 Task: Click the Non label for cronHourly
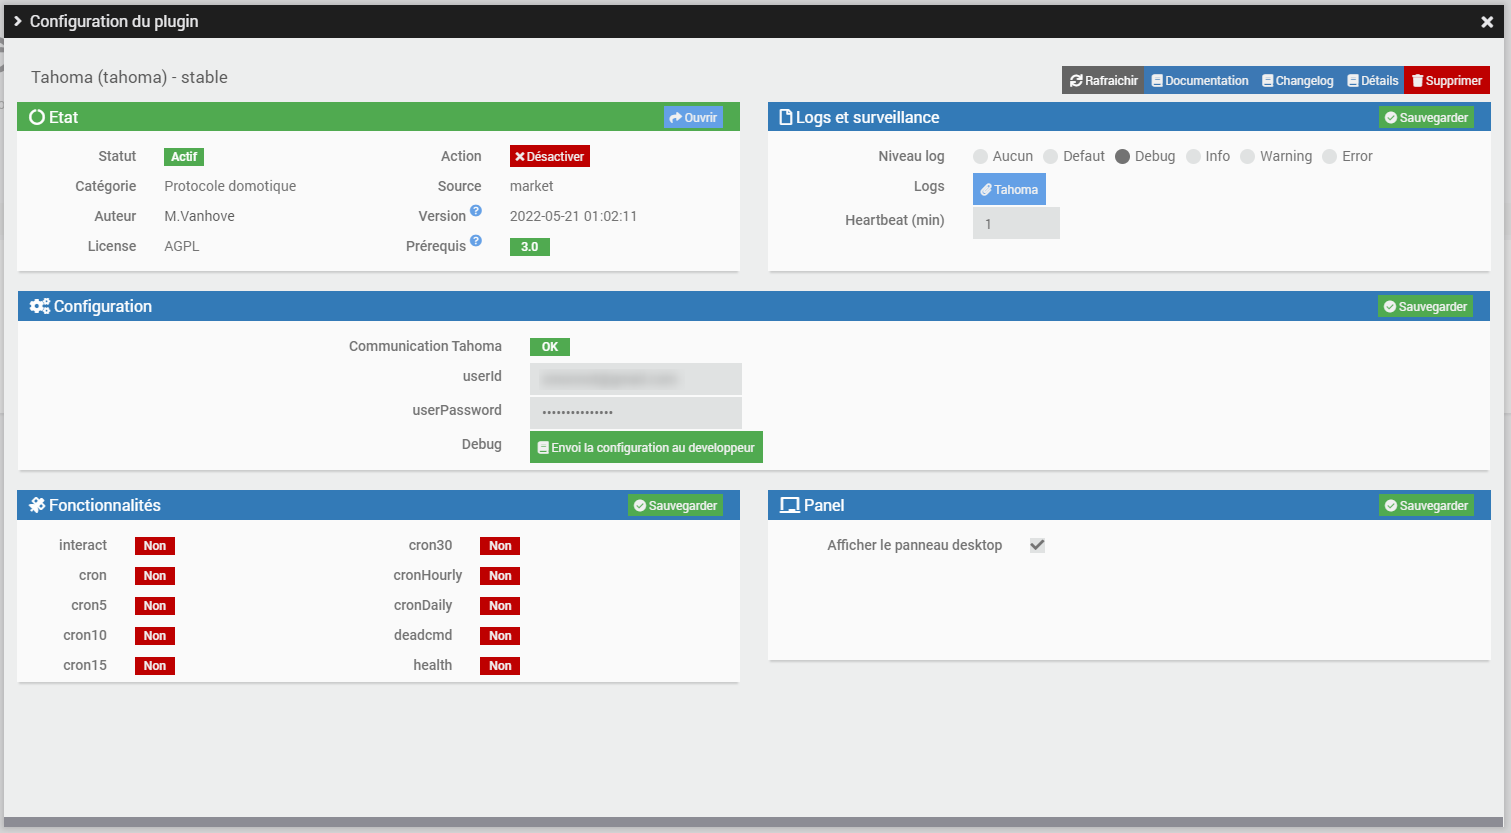pos(500,575)
